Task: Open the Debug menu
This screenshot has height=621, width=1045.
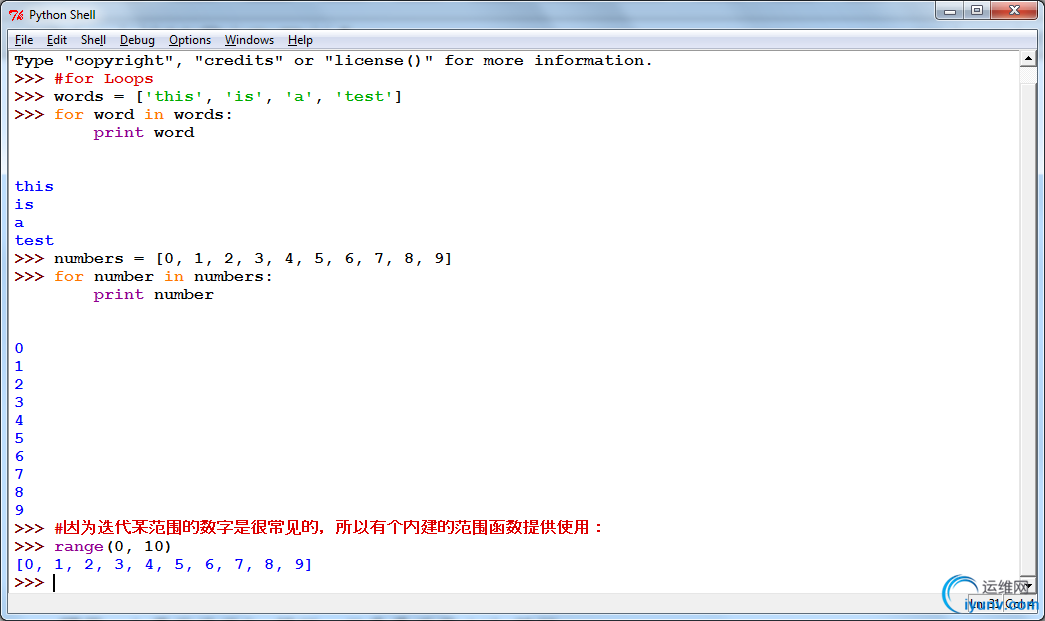Action: 137,40
